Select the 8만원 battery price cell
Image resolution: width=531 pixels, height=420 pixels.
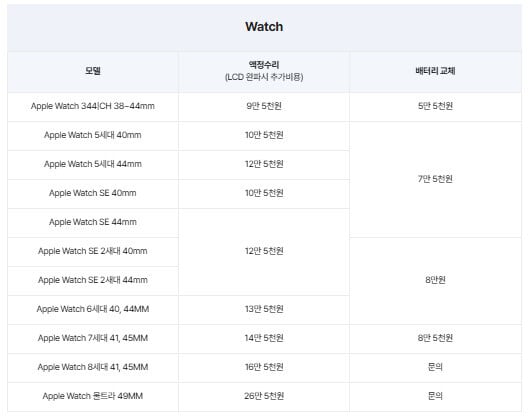pyautogui.click(x=435, y=280)
